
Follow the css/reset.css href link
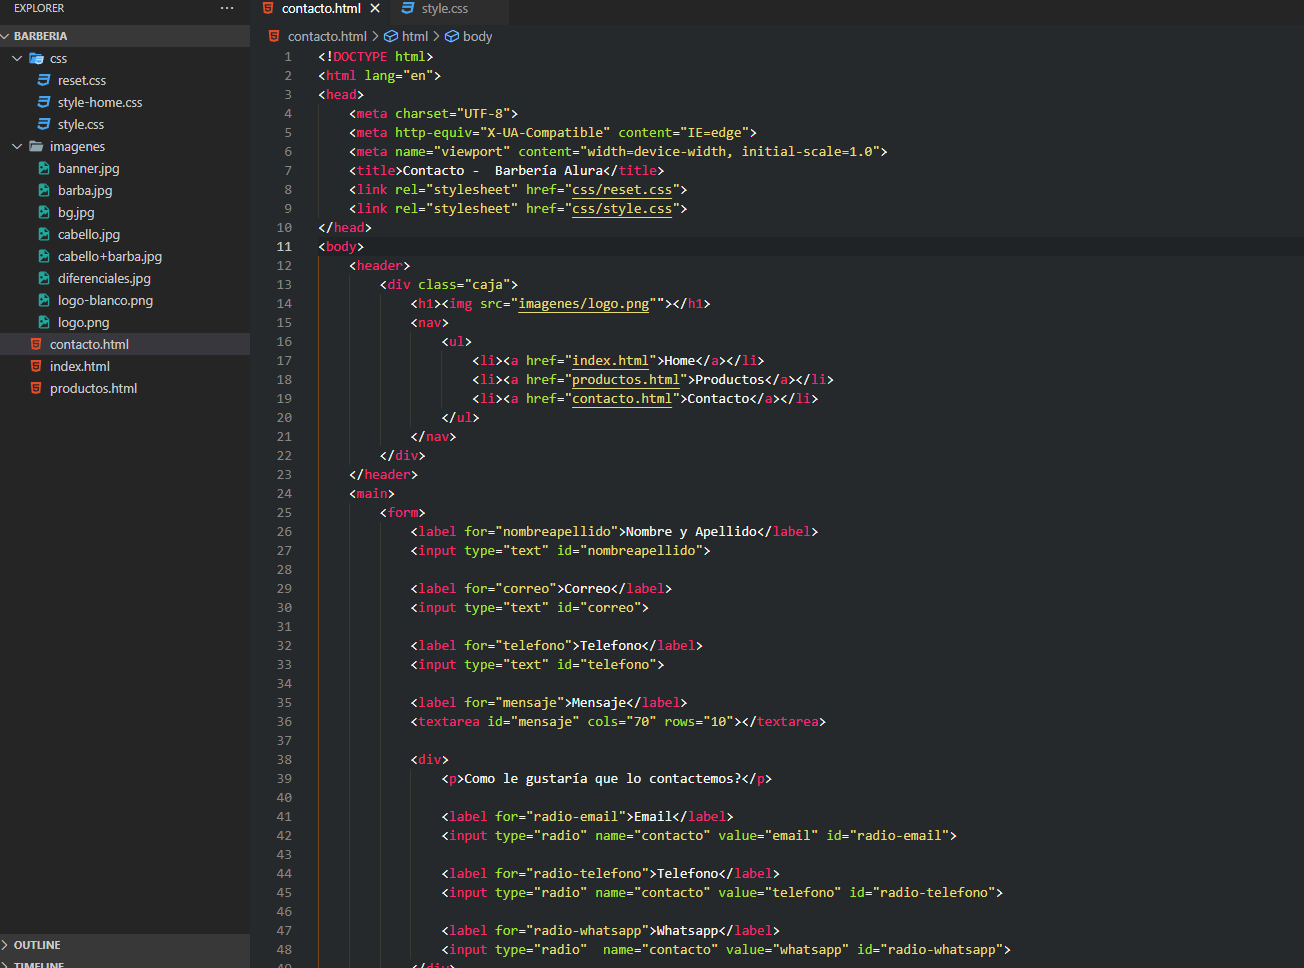622,189
